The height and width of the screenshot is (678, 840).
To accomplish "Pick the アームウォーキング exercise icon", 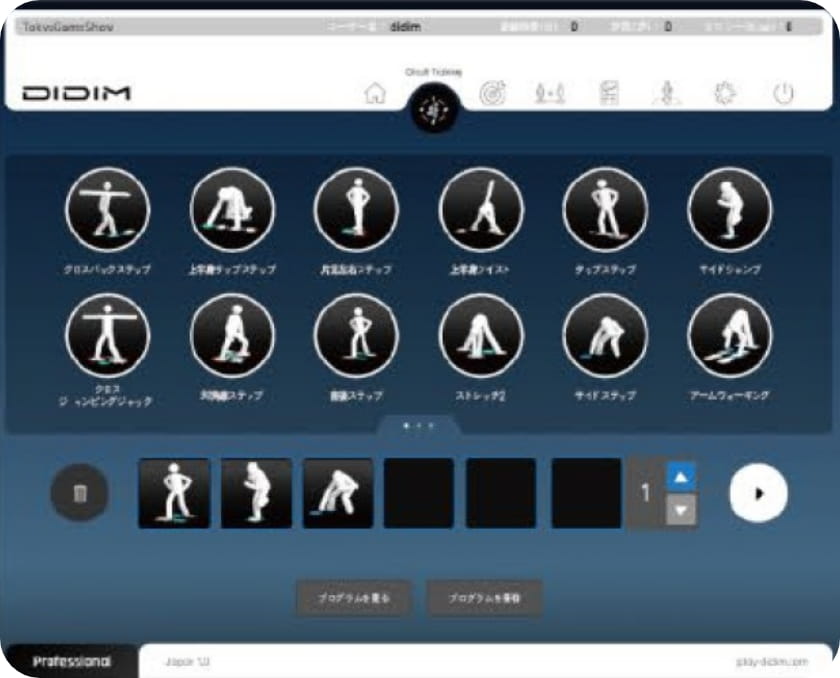I will pos(730,336).
